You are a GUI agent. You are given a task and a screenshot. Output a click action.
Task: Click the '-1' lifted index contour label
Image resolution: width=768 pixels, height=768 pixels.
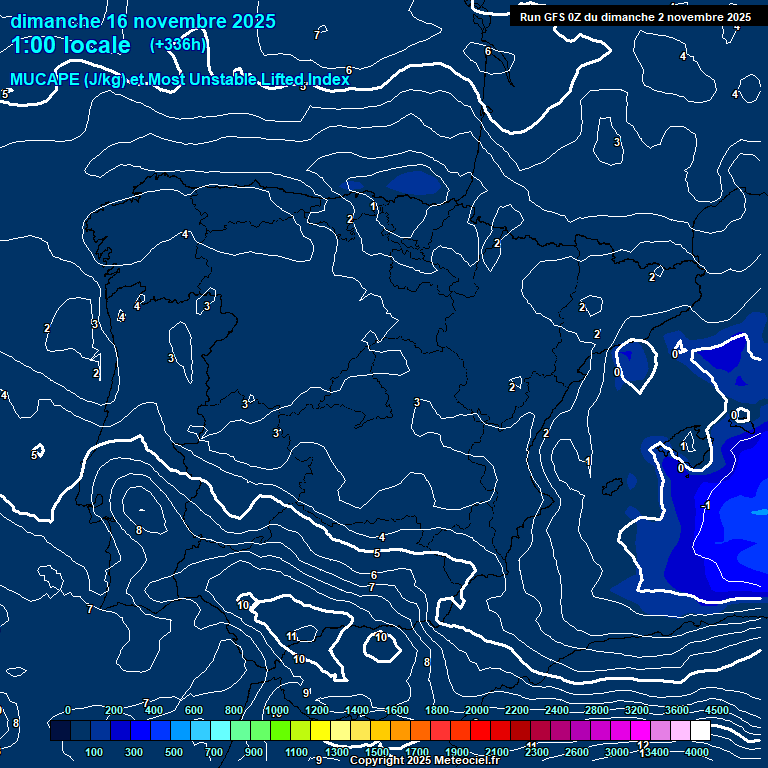coord(705,505)
